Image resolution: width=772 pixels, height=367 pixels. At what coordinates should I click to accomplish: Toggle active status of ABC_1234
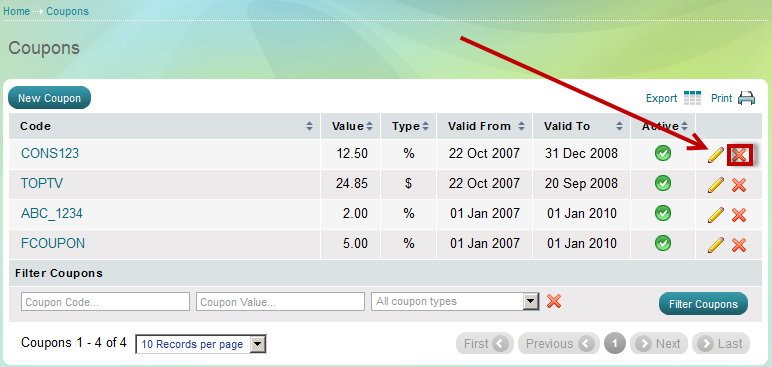[663, 213]
